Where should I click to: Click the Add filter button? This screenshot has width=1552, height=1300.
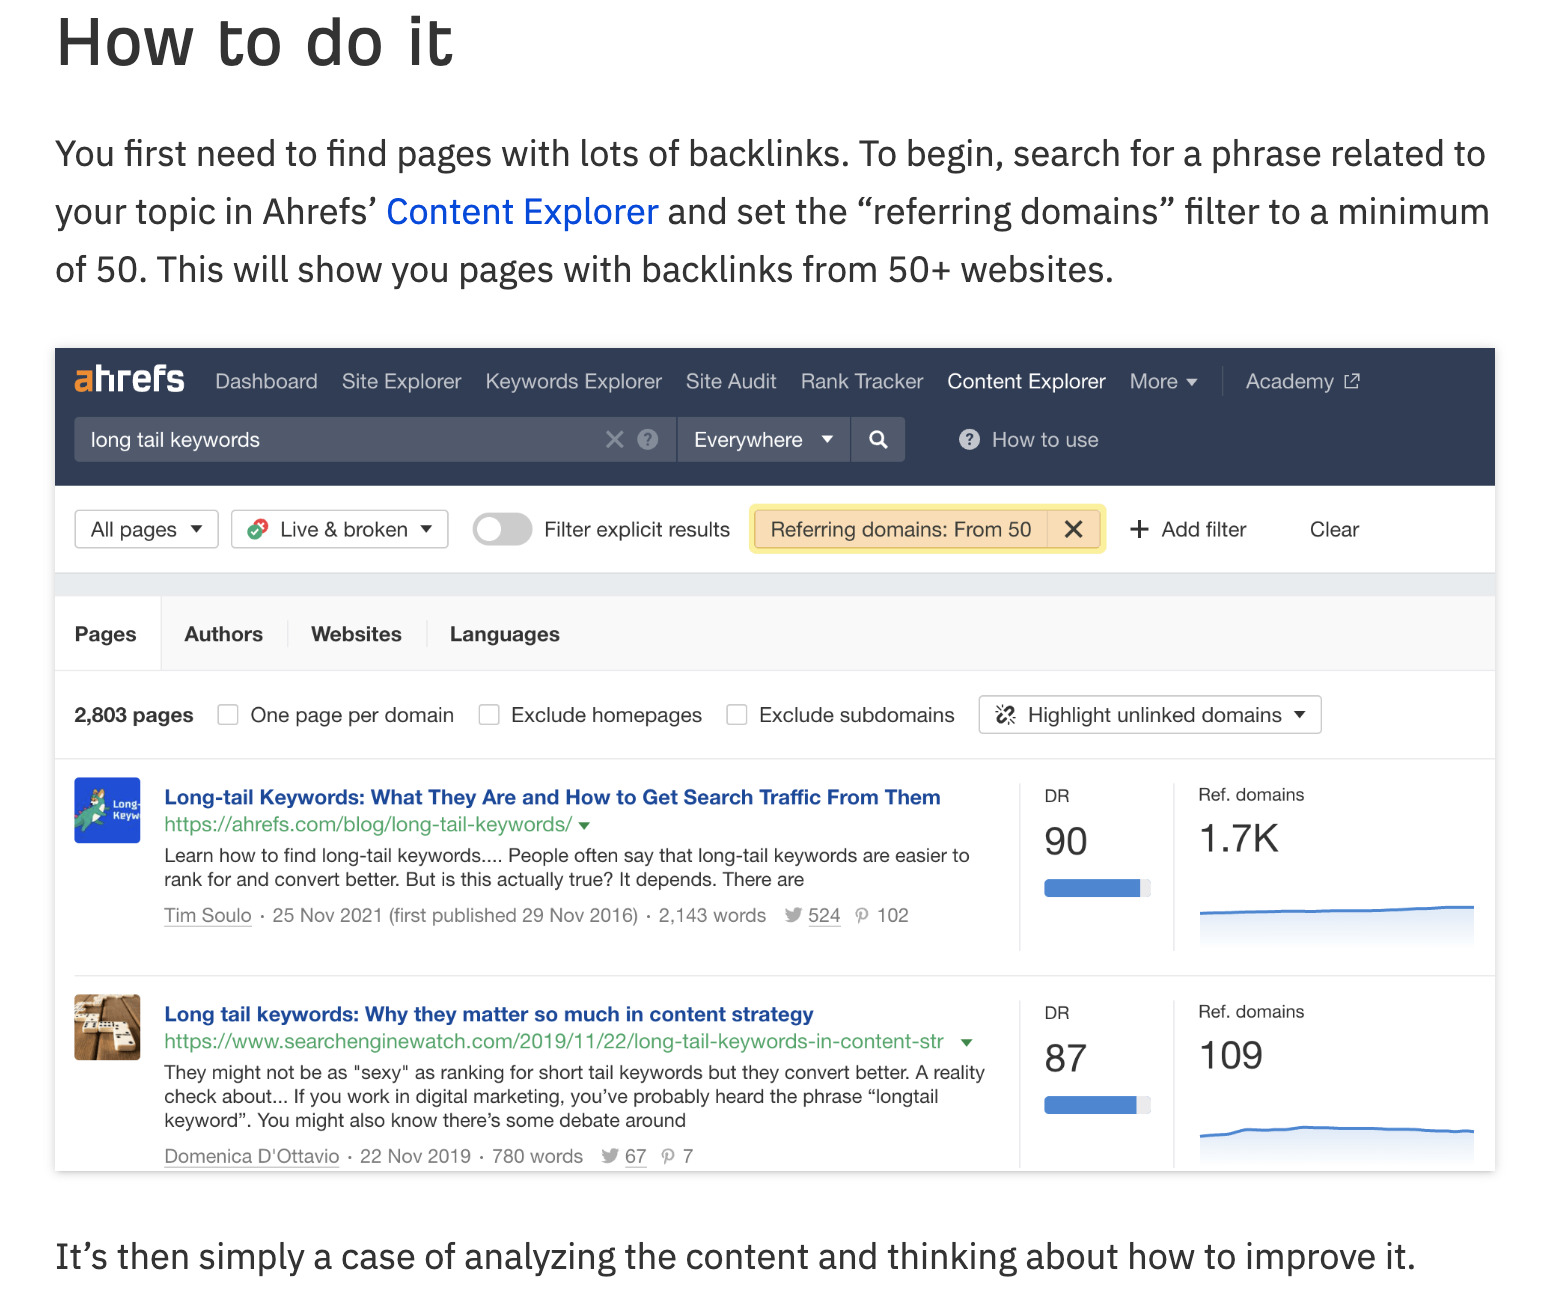(1188, 529)
